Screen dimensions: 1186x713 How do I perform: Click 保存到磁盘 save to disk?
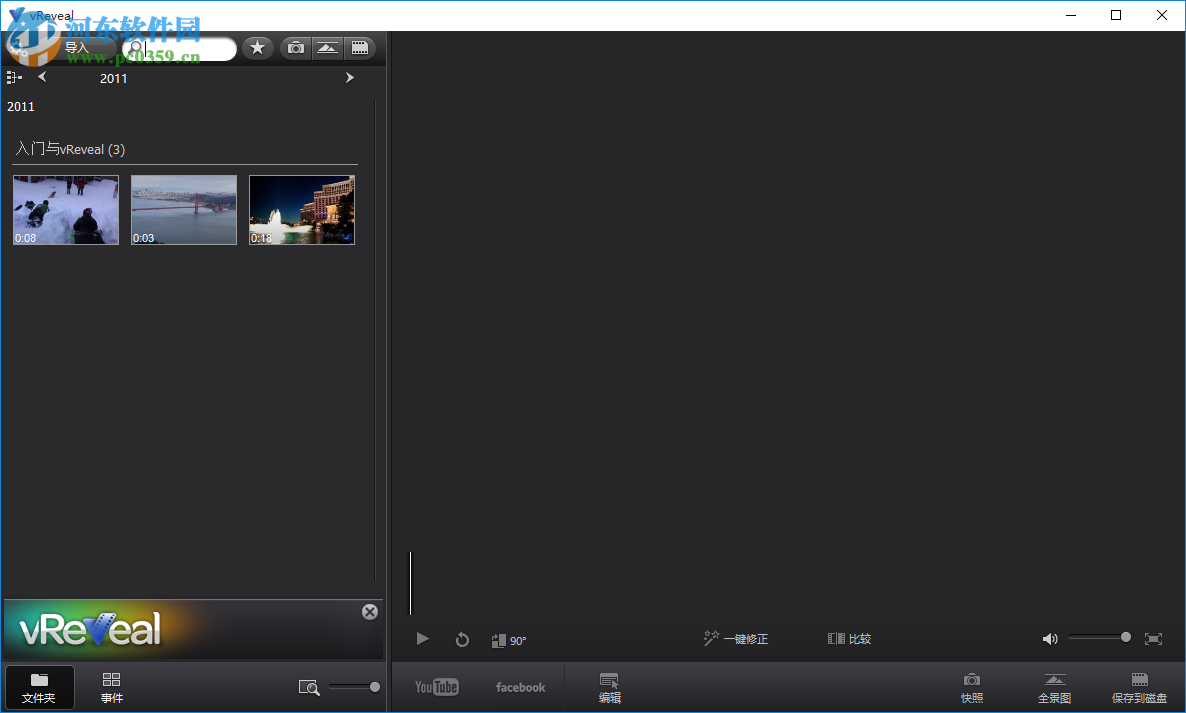[1139, 688]
